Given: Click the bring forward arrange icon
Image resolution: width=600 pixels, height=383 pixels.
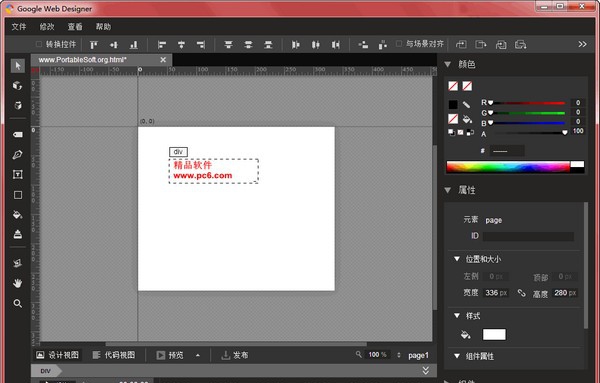Looking at the screenshot, I should 481,45.
